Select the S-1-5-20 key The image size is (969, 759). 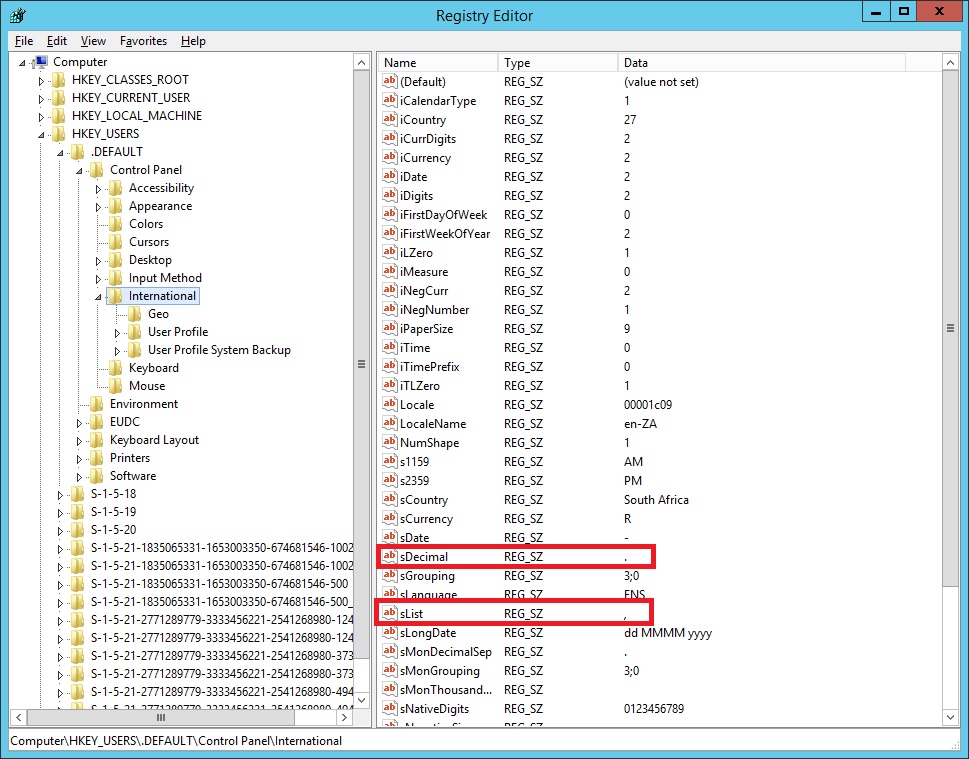(x=113, y=530)
